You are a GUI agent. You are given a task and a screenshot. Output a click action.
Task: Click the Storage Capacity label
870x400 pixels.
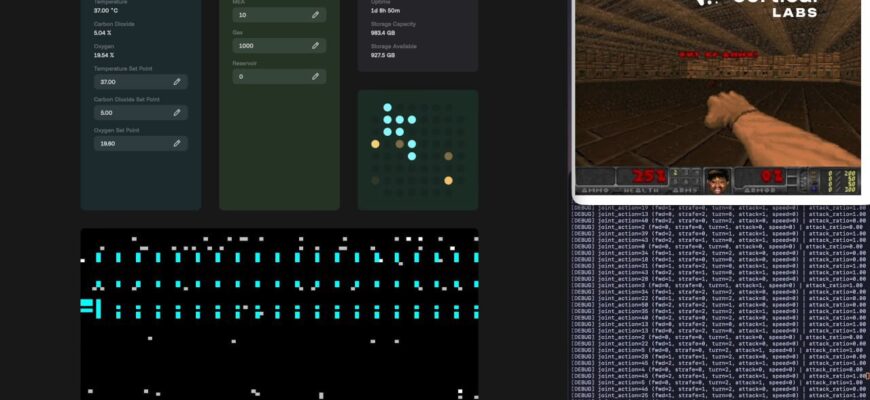pos(393,24)
